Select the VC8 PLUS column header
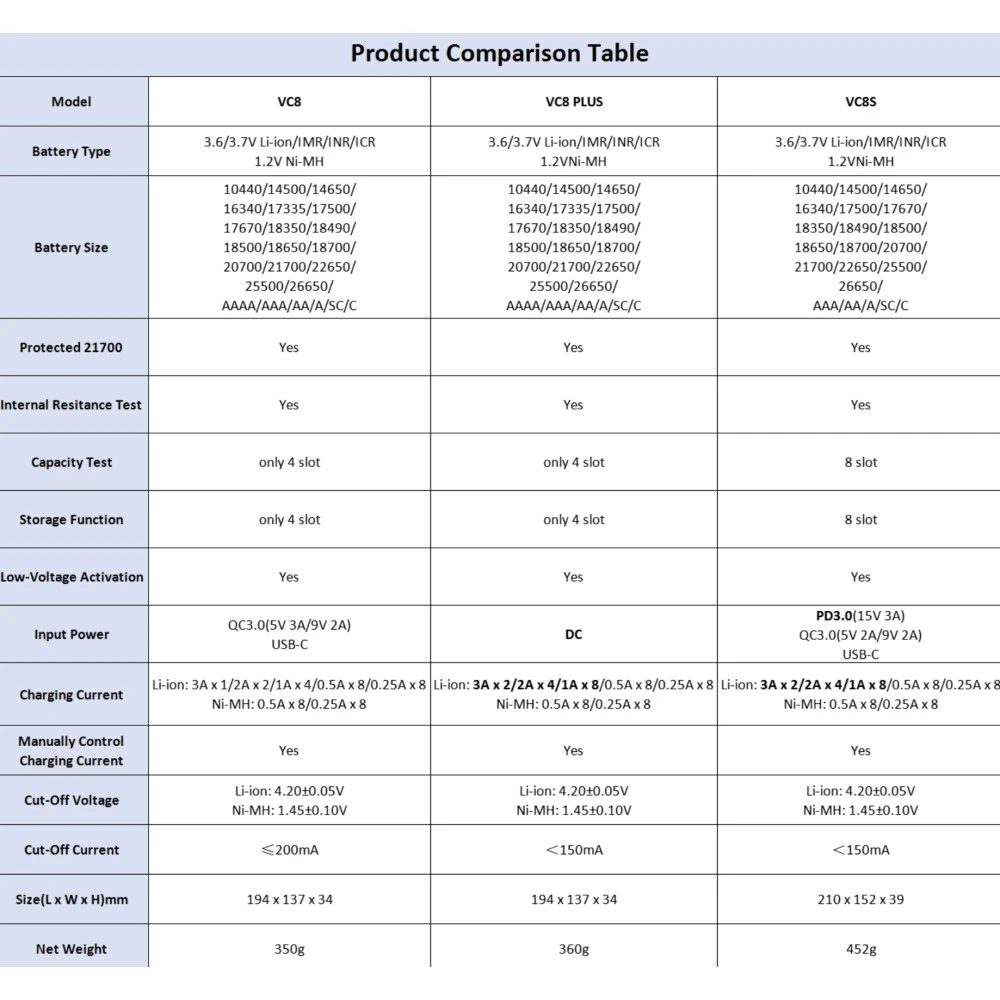The height and width of the screenshot is (1000, 1000). click(x=573, y=101)
